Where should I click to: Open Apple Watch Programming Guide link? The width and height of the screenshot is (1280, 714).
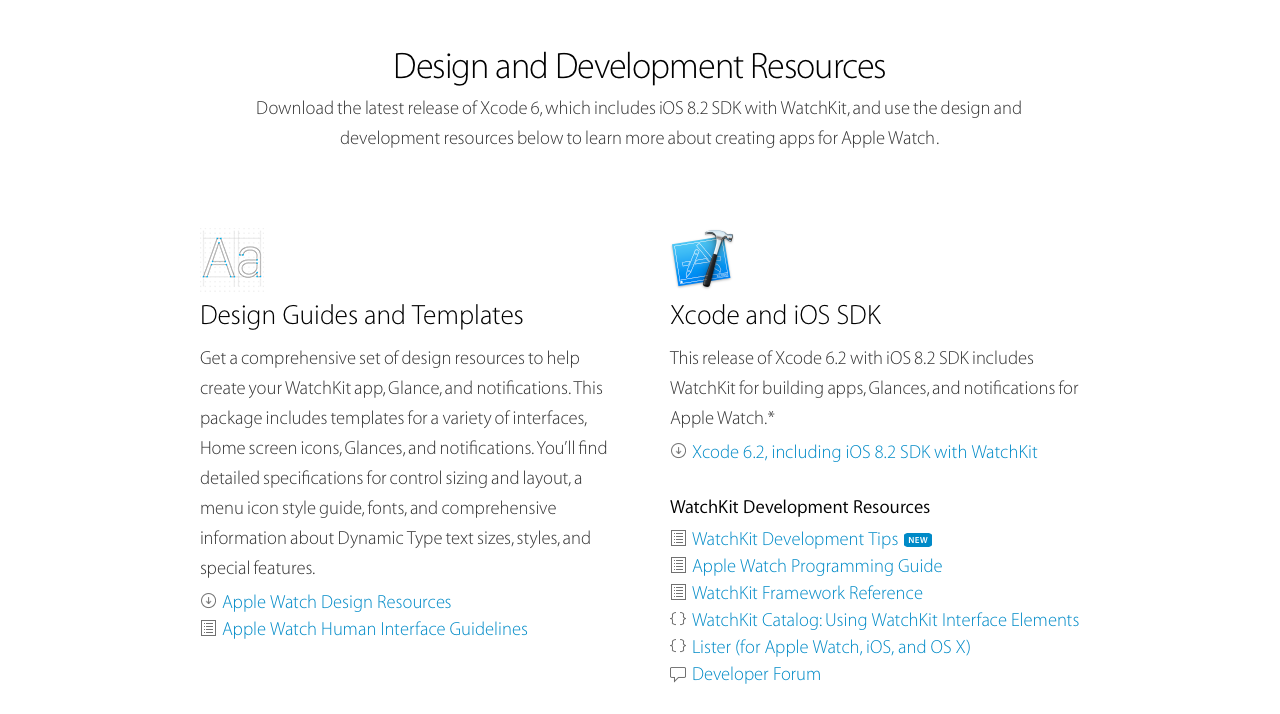[817, 566]
